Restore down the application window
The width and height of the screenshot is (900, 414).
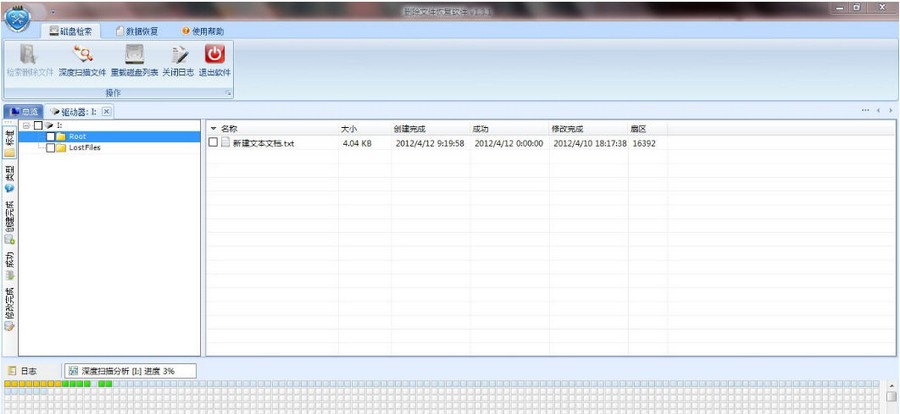[856, 8]
